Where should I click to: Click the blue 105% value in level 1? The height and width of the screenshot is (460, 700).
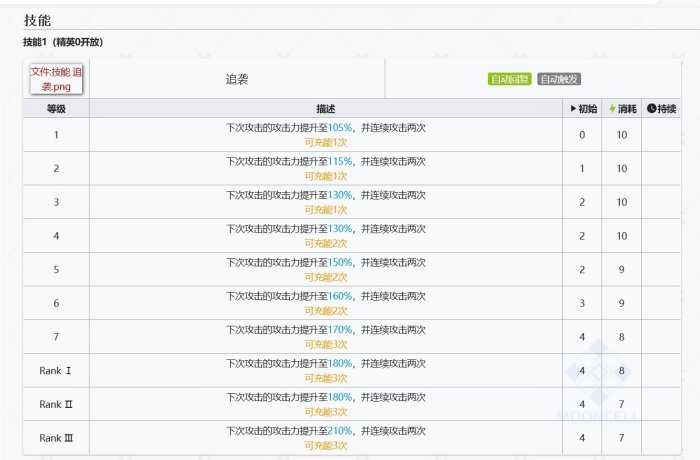340,128
